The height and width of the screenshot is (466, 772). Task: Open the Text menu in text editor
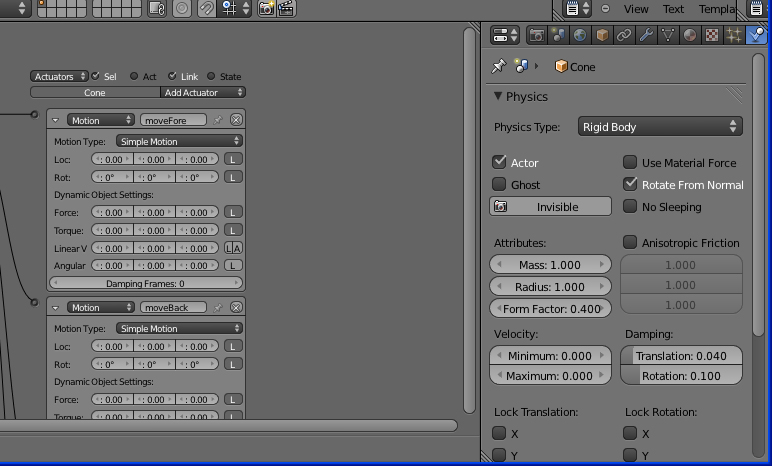tap(673, 9)
